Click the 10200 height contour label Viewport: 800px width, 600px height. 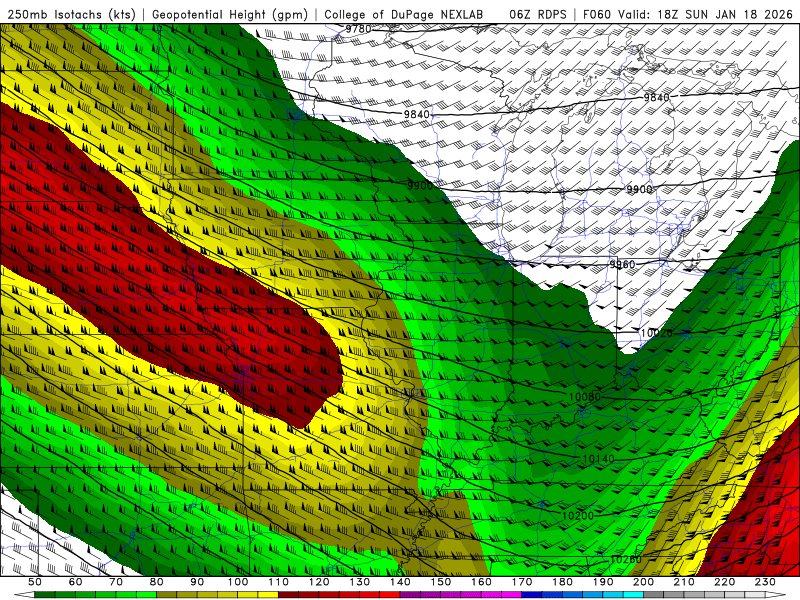point(578,515)
